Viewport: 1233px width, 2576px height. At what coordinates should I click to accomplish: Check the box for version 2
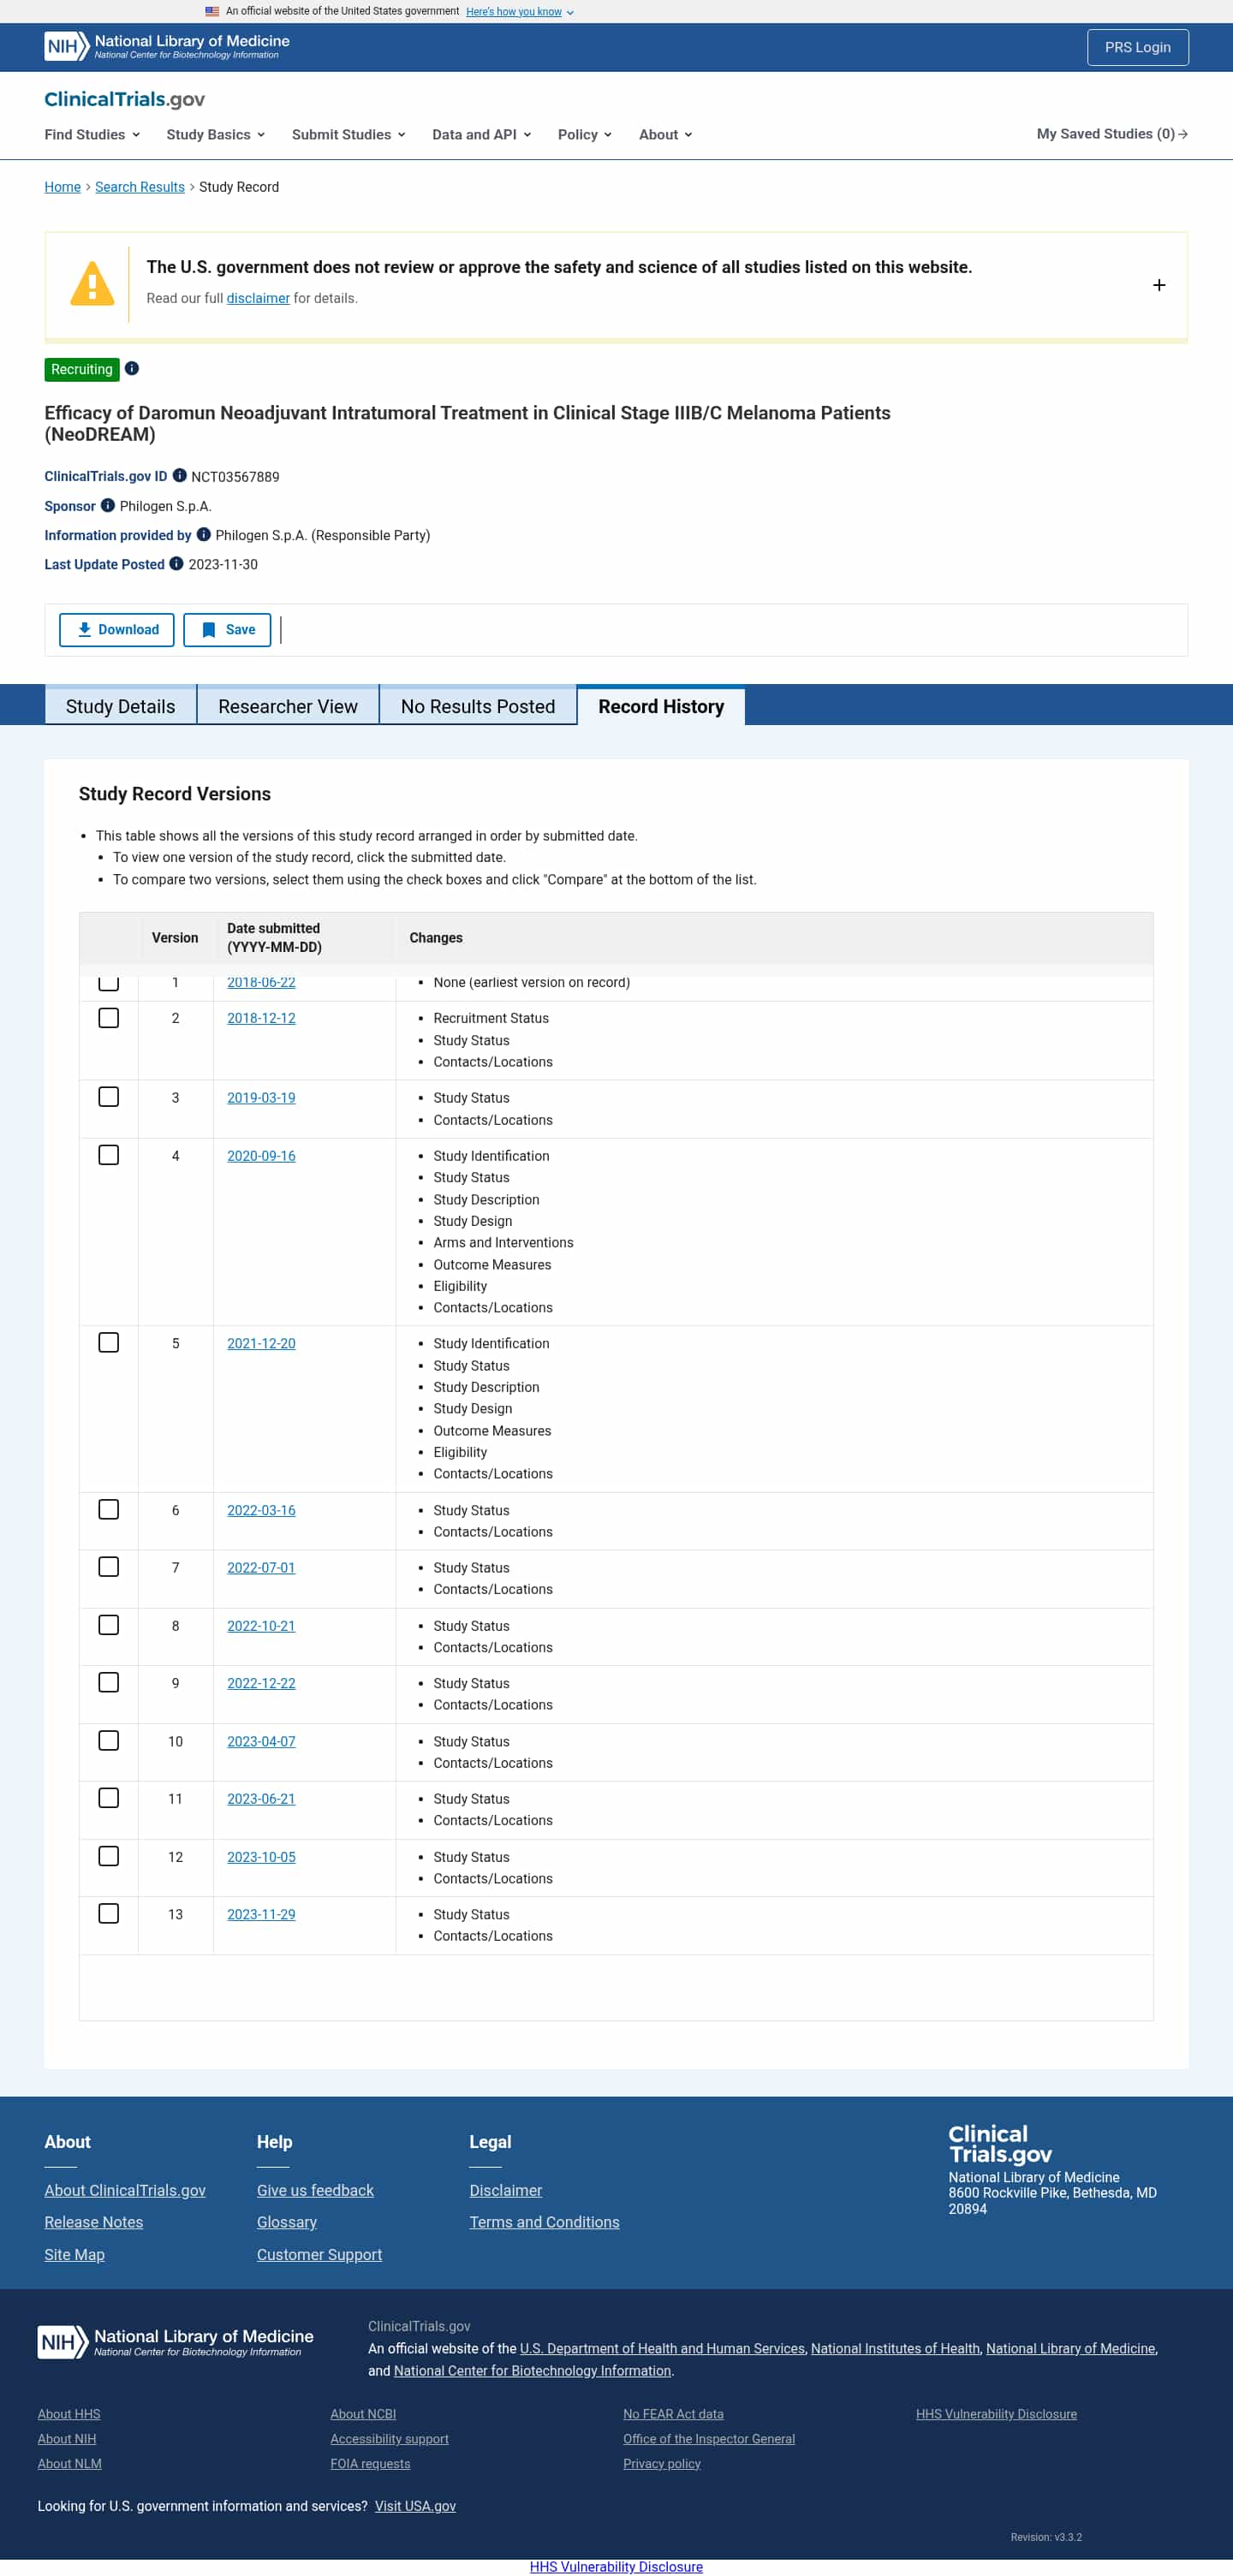[109, 1018]
